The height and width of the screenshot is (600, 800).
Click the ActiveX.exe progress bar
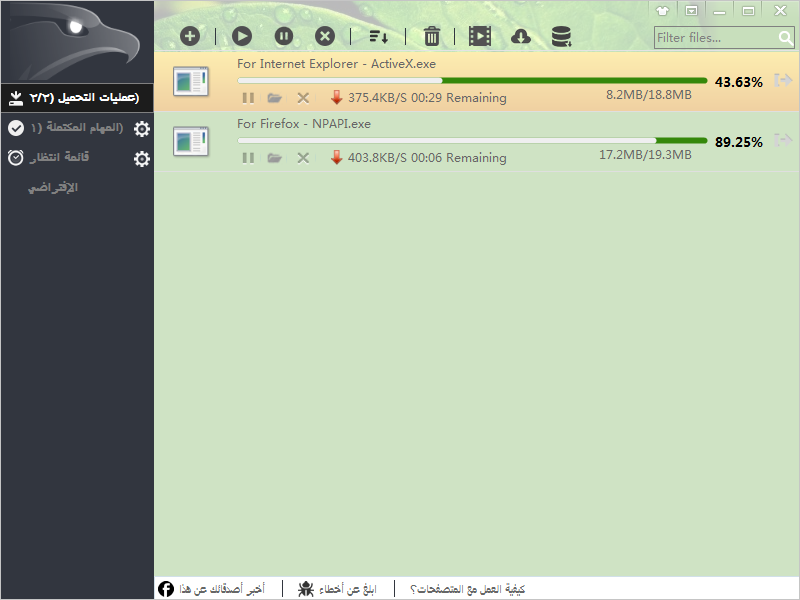[472, 81]
